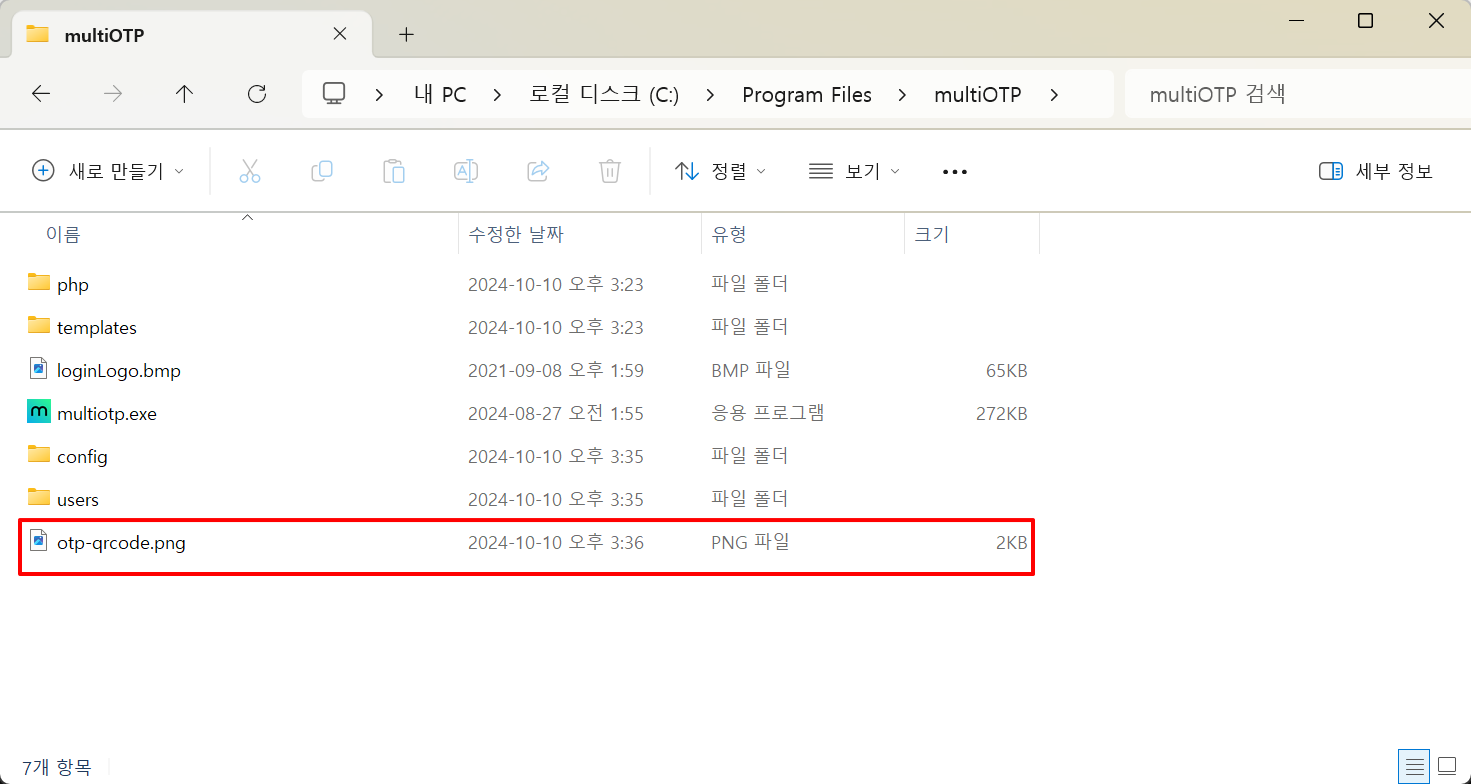Image resolution: width=1471 pixels, height=784 pixels.
Task: Open the 새로 만들기 dropdown
Action: [108, 171]
